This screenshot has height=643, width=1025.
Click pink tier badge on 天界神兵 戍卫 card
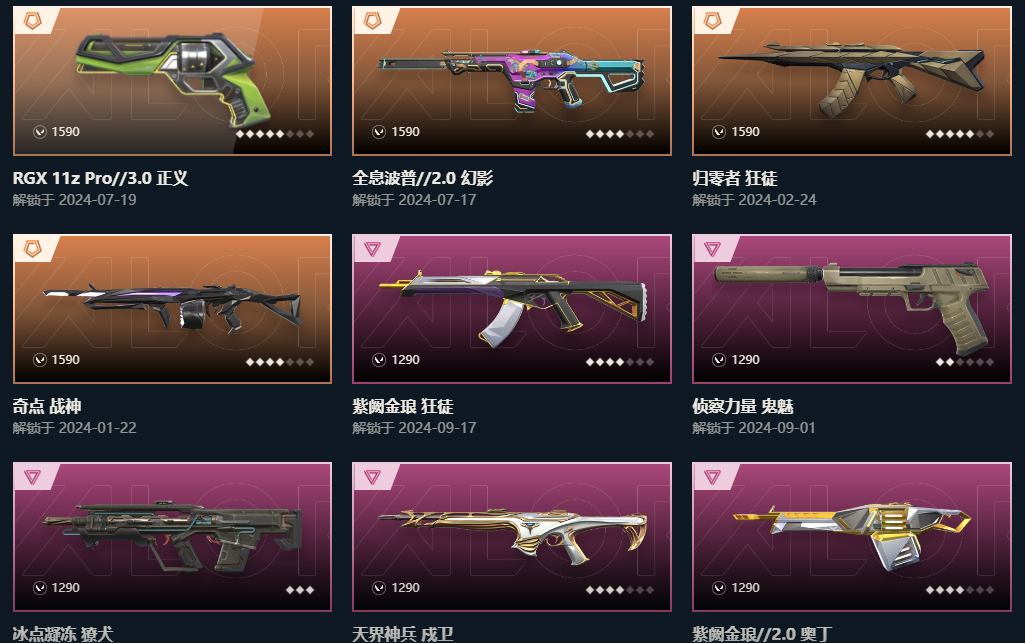point(373,477)
